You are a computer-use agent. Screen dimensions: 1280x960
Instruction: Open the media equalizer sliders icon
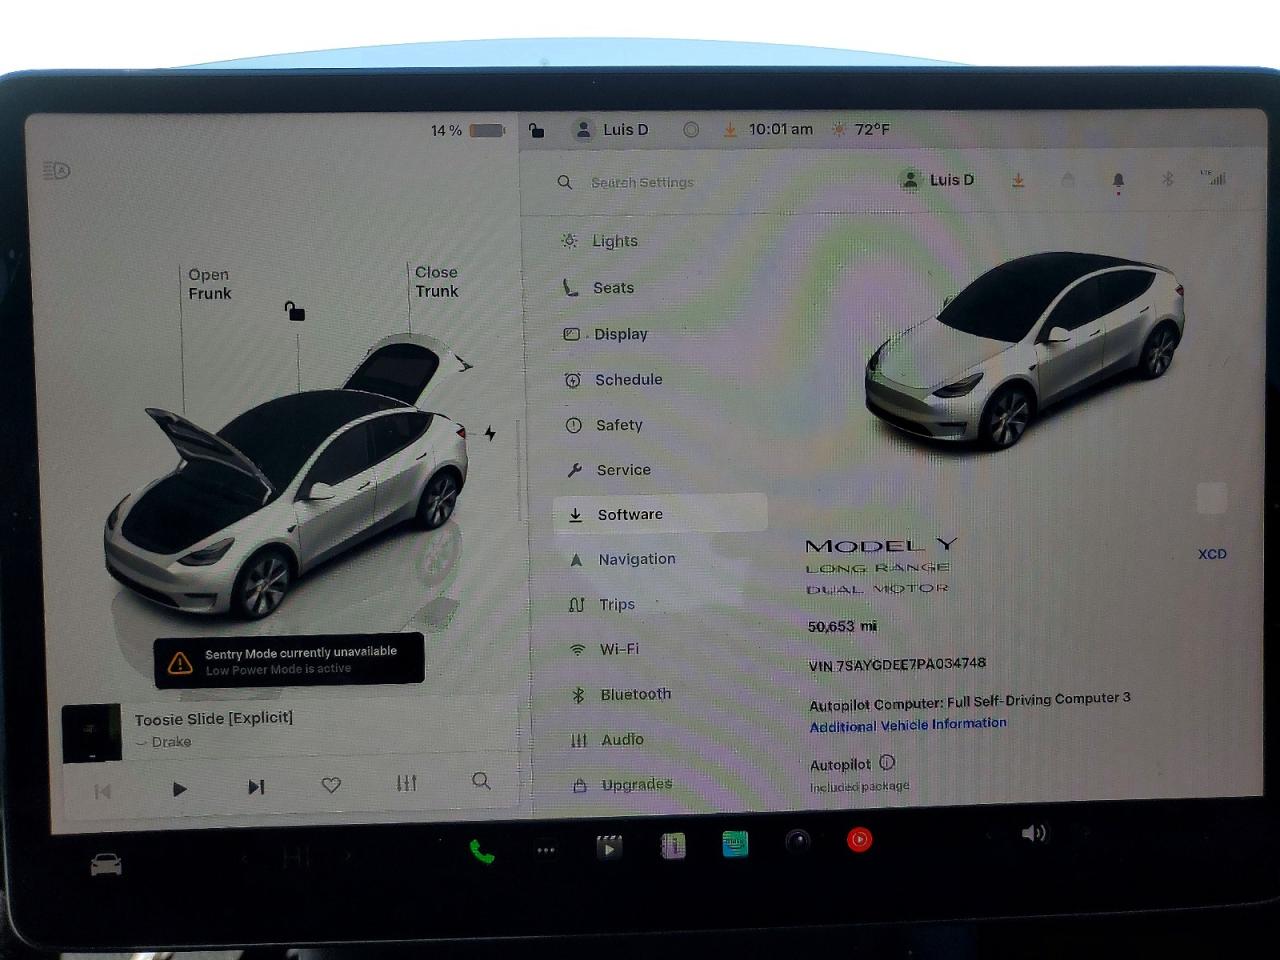click(406, 783)
